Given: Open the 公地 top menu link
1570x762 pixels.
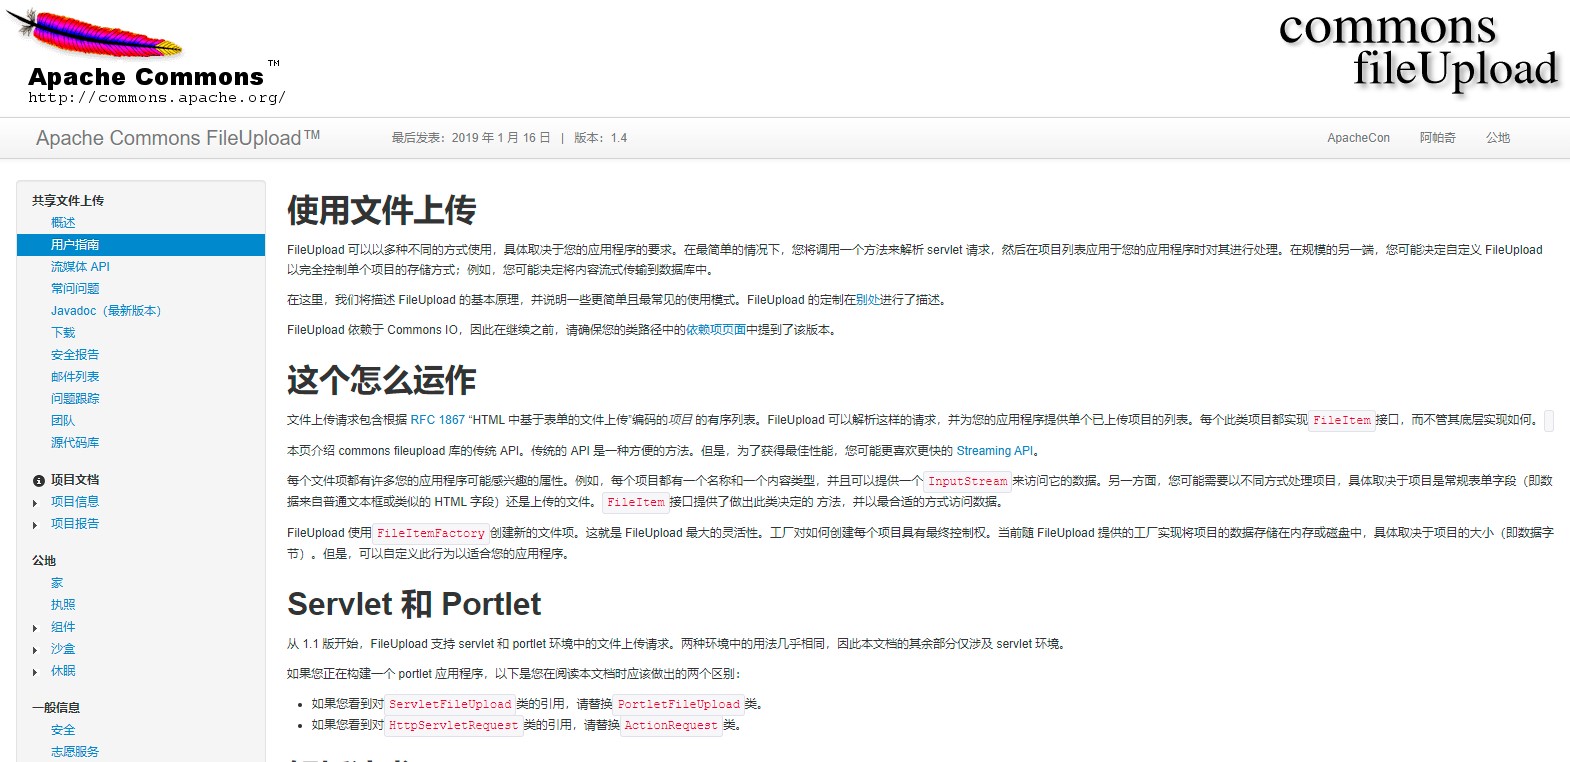Looking at the screenshot, I should click(x=1498, y=138).
